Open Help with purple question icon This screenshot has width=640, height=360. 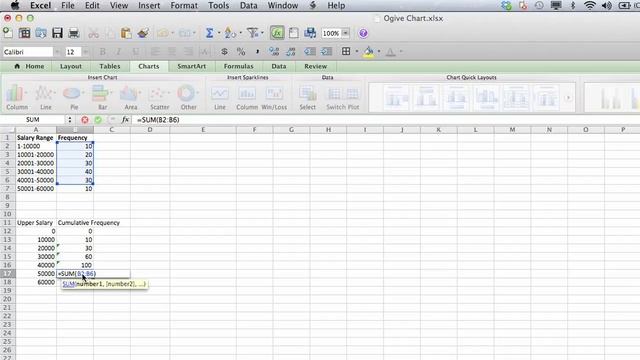point(363,33)
